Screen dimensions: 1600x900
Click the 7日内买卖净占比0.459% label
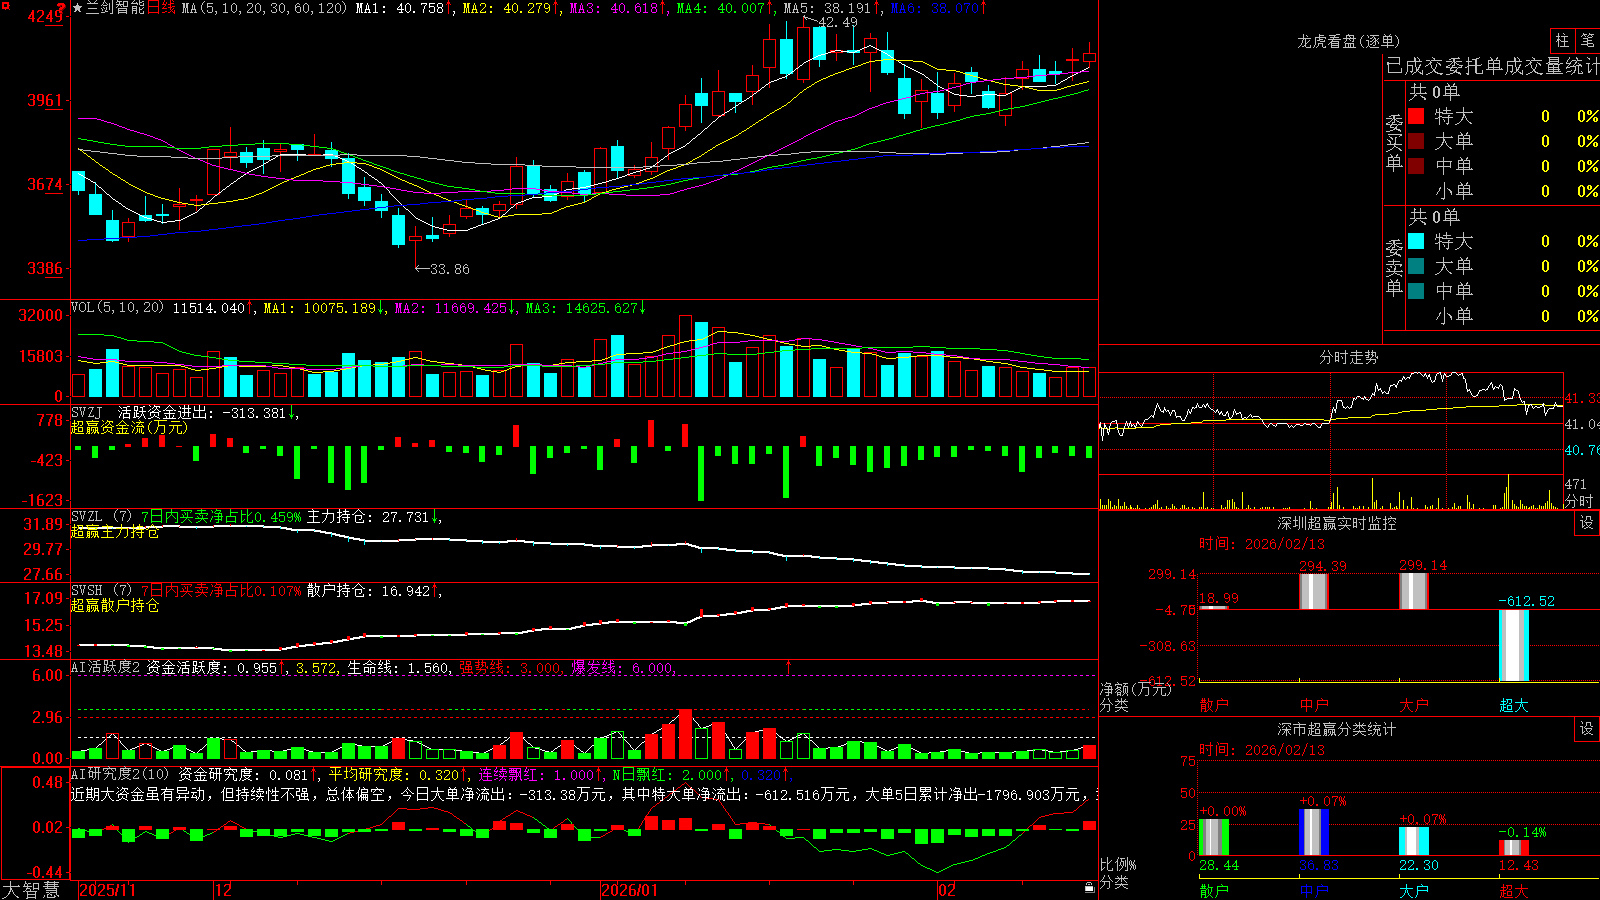pyautogui.click(x=220, y=517)
